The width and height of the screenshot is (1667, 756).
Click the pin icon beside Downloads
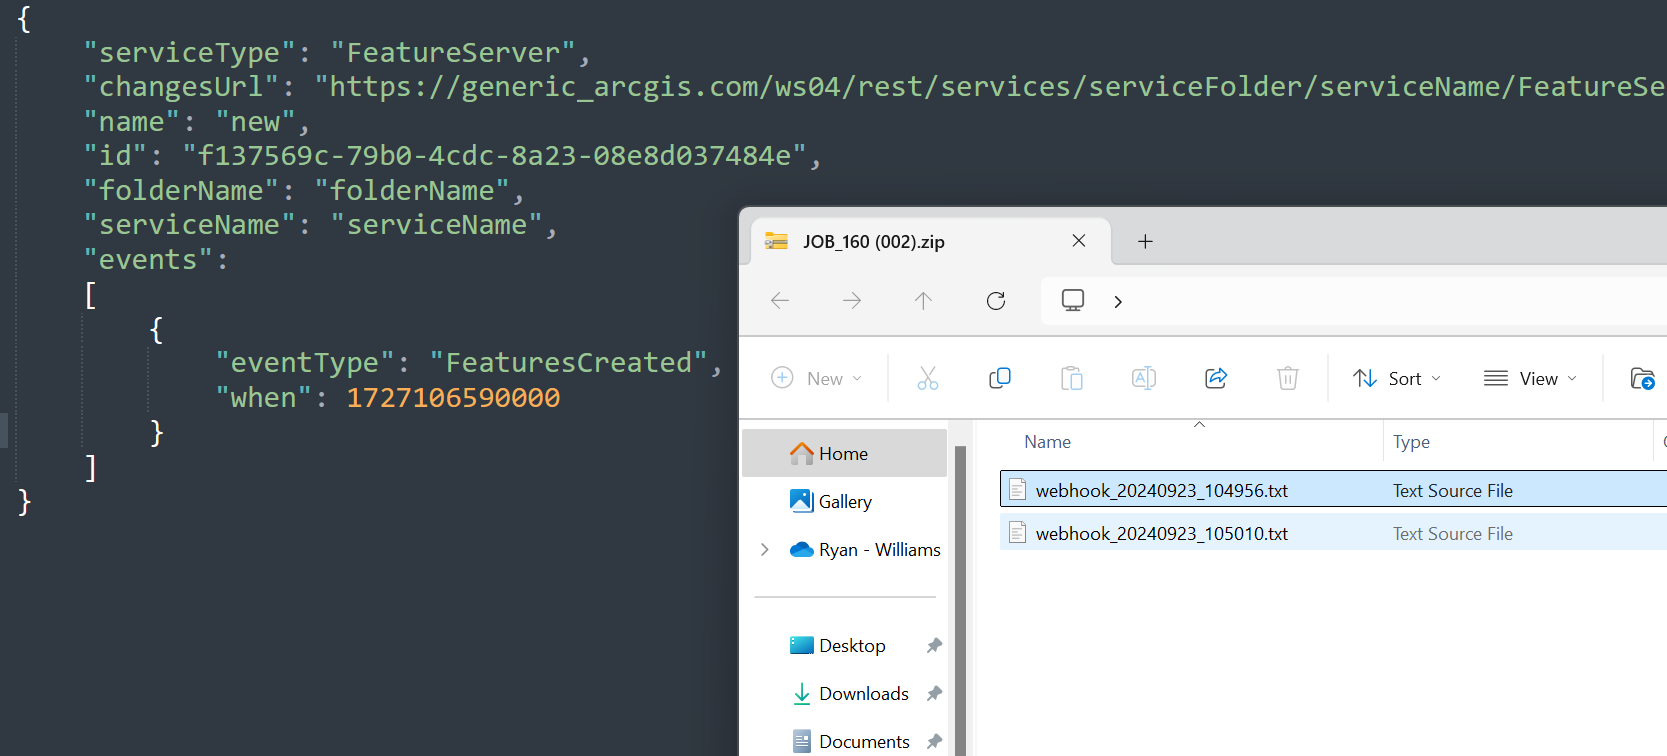coord(934,693)
